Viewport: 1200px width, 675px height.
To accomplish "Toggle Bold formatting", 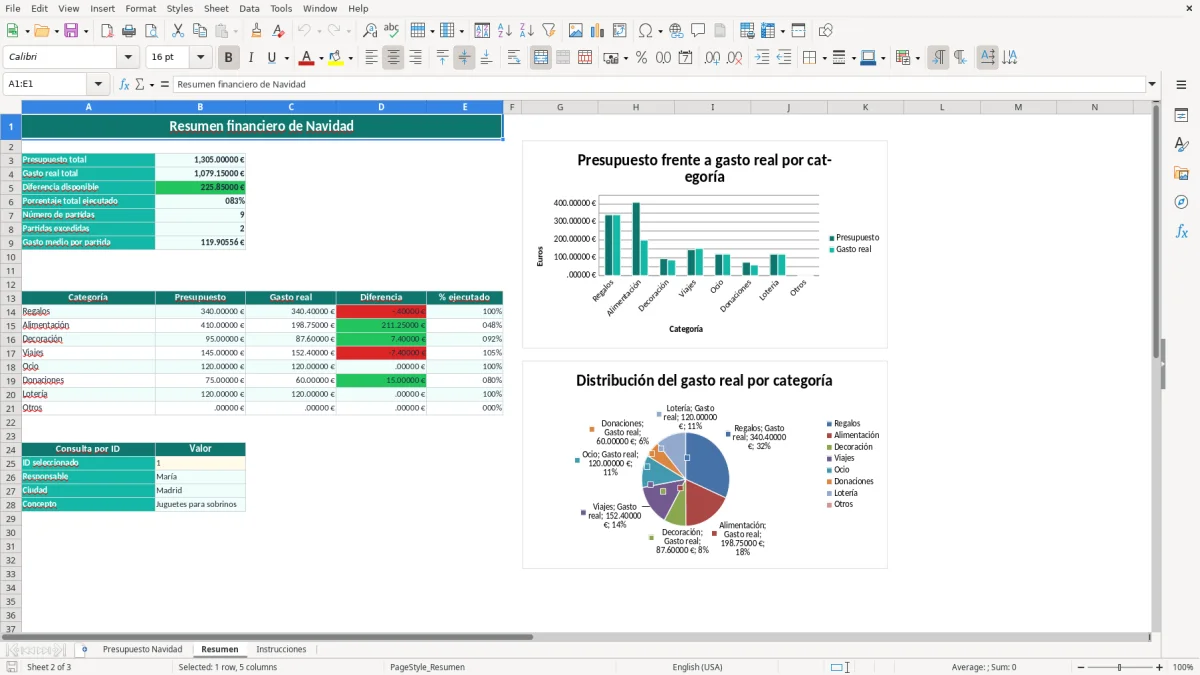I will coord(229,58).
